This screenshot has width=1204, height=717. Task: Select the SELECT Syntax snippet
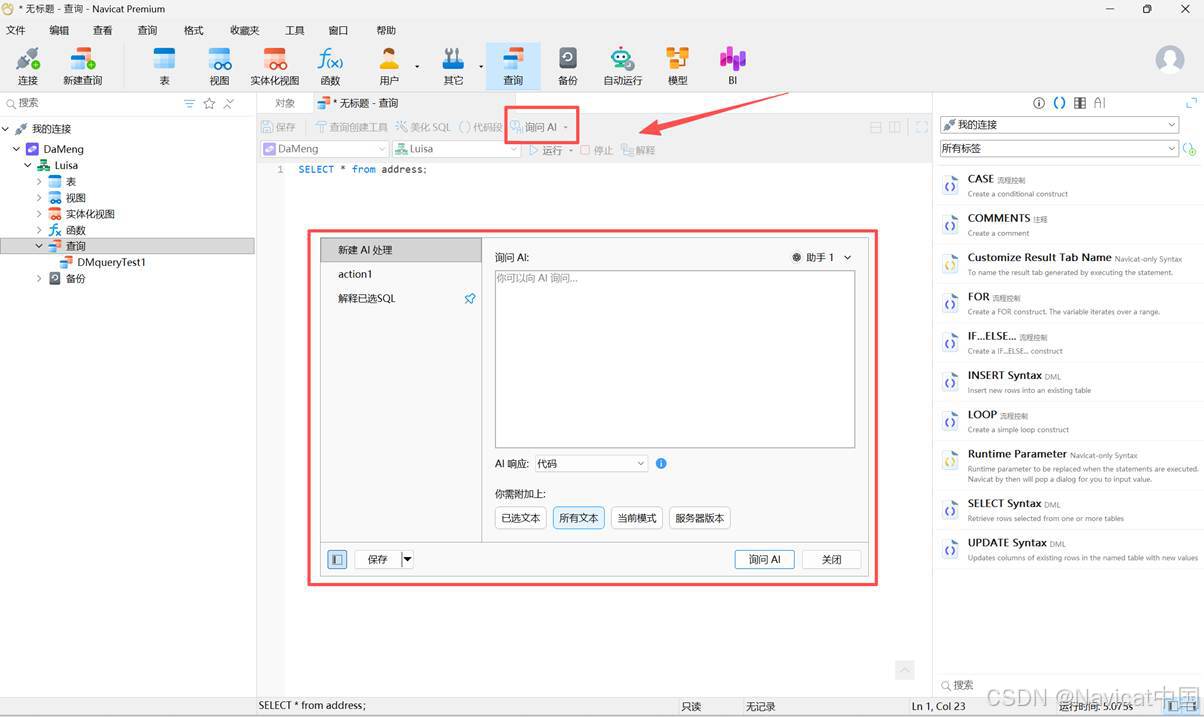pos(1070,510)
